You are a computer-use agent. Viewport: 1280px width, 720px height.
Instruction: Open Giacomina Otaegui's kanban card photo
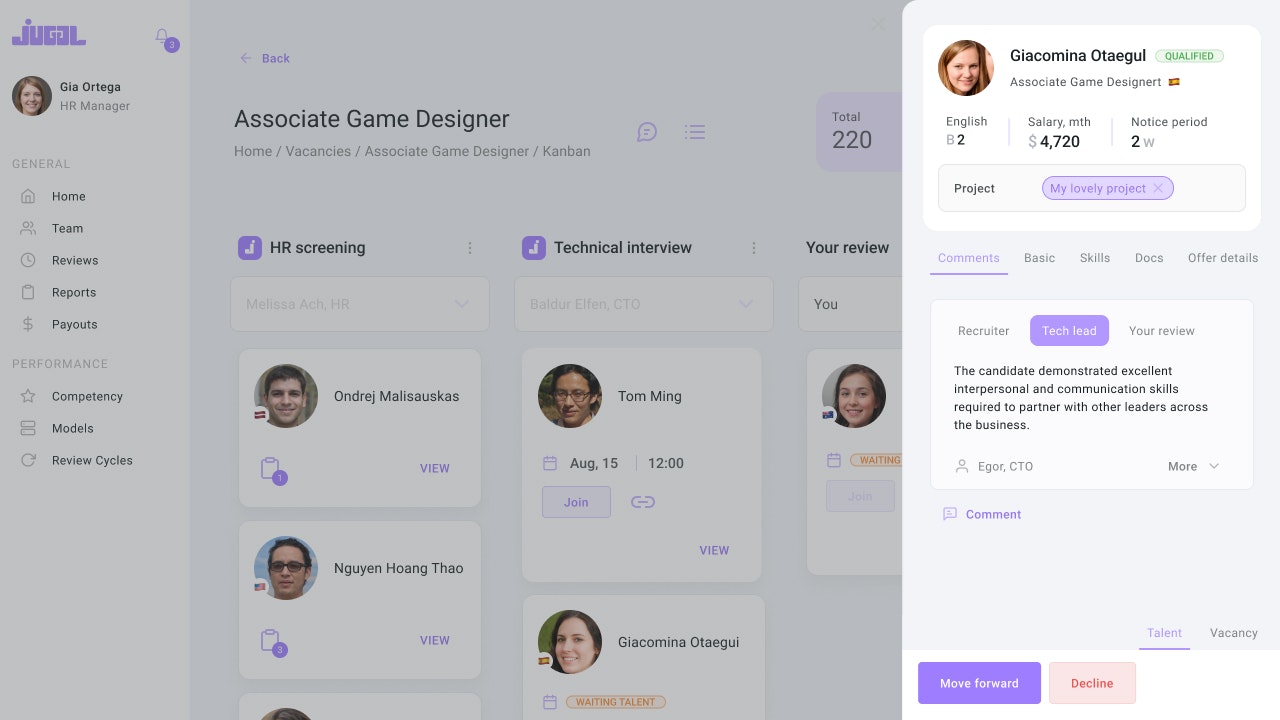pyautogui.click(x=570, y=642)
